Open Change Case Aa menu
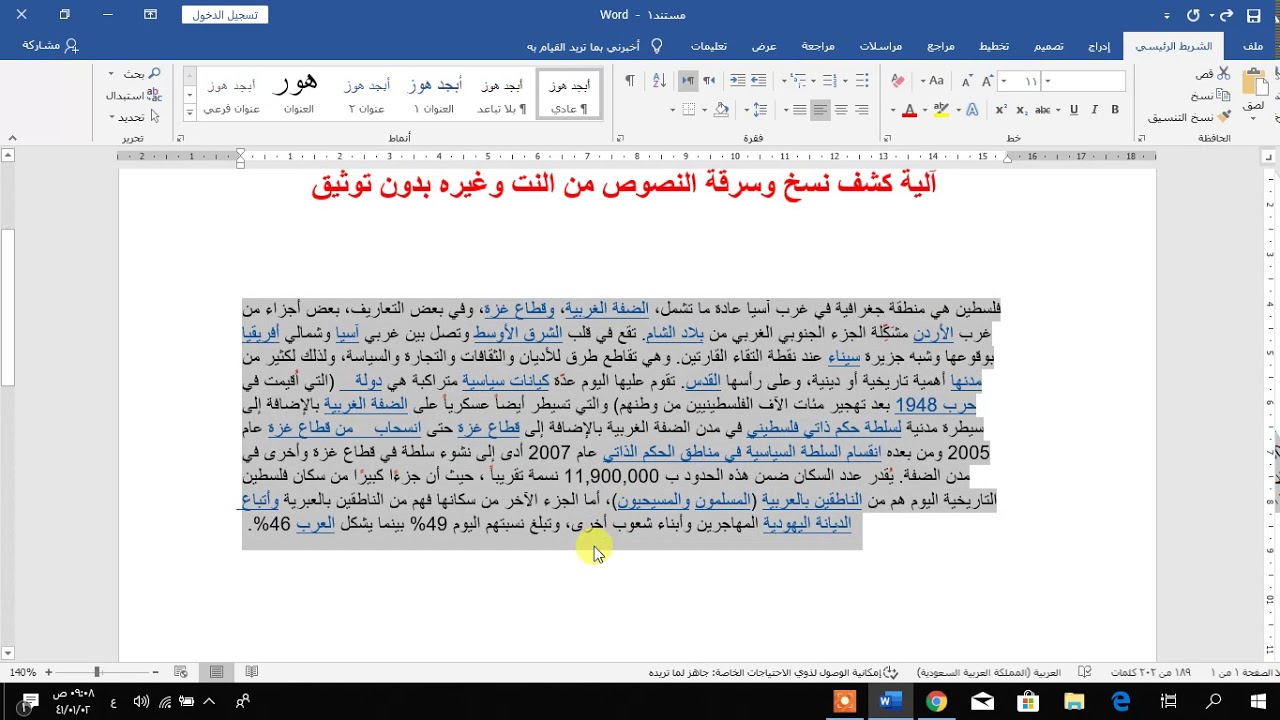 click(933, 81)
